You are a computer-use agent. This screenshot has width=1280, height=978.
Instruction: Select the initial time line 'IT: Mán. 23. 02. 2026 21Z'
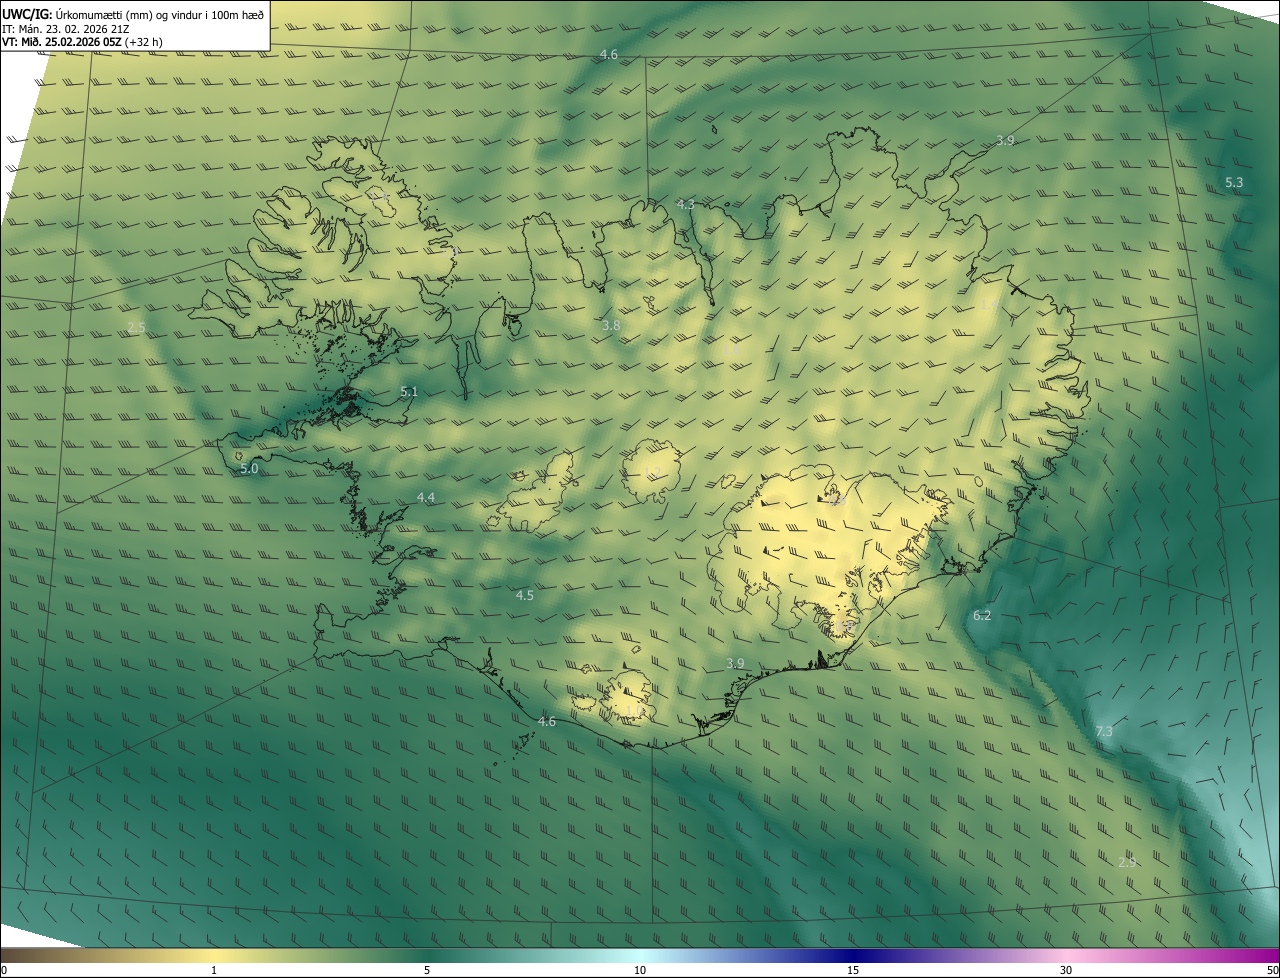click(66, 29)
